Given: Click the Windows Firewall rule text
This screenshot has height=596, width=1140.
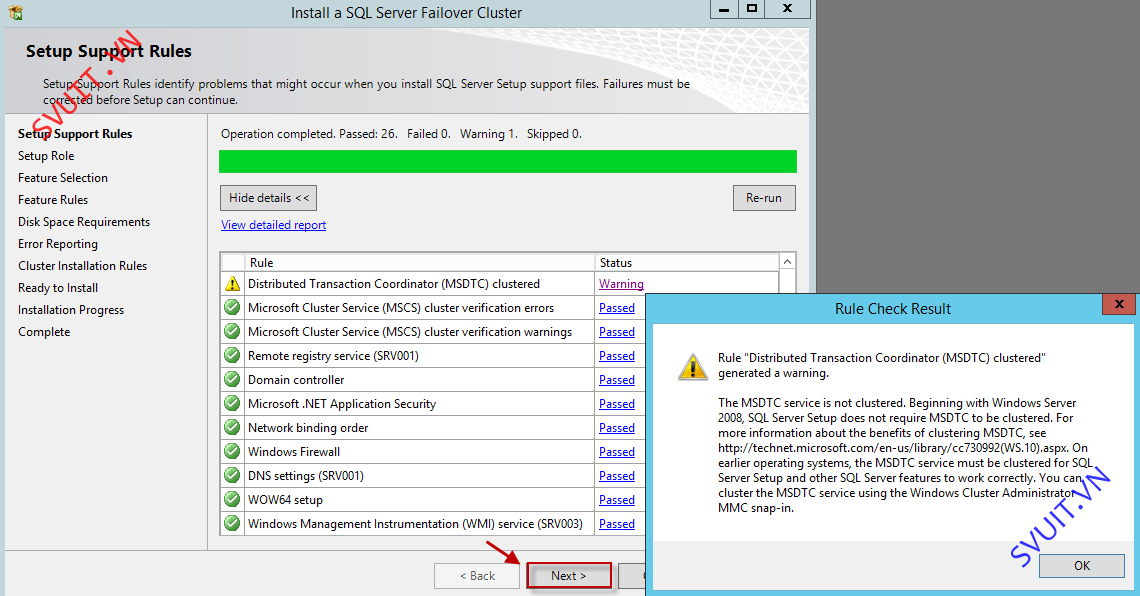Looking at the screenshot, I should pos(294,451).
